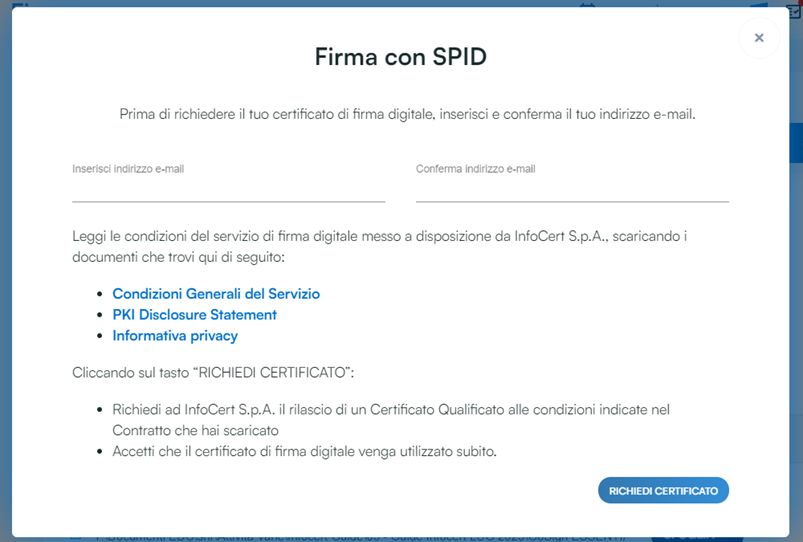803x542 pixels.
Task: Click the 'Firma con SPID' dialog title
Action: (400, 56)
